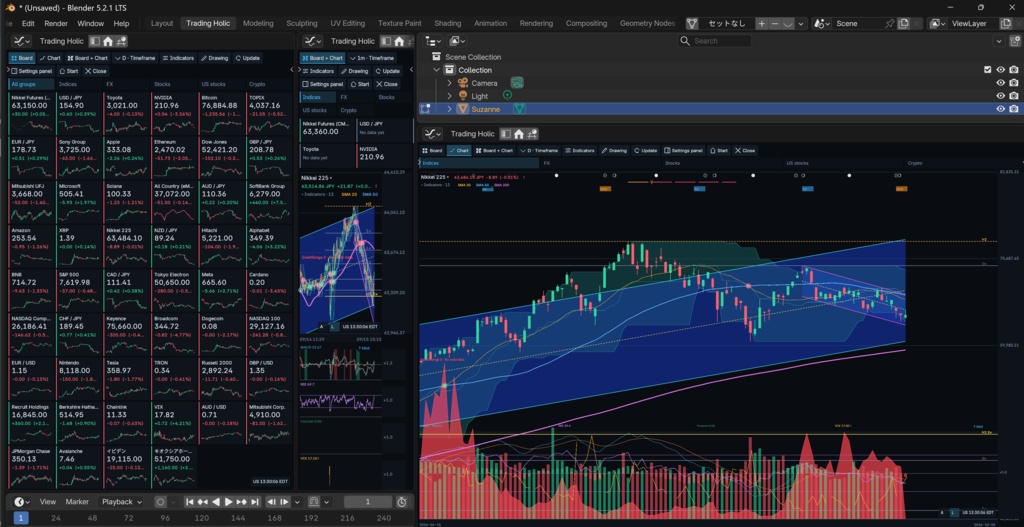The width and height of the screenshot is (1024, 527).
Task: Click the Blender logo in the title bar
Action: 8,7
